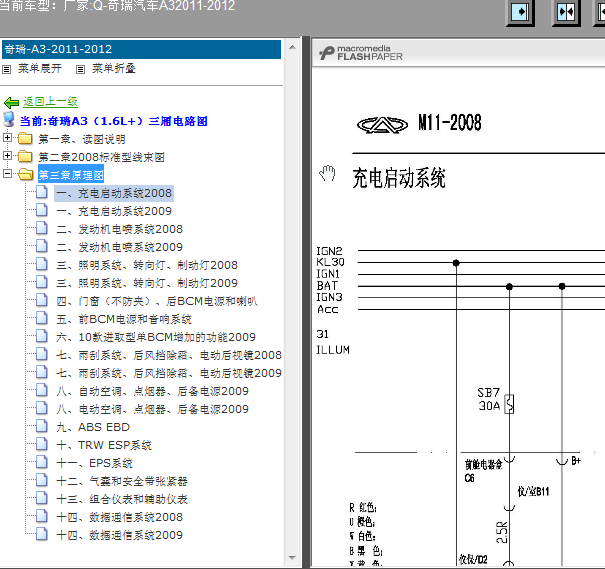The width and height of the screenshot is (605, 569).
Task: Open 一、充电启动系统2009 diagram
Action: click(114, 211)
